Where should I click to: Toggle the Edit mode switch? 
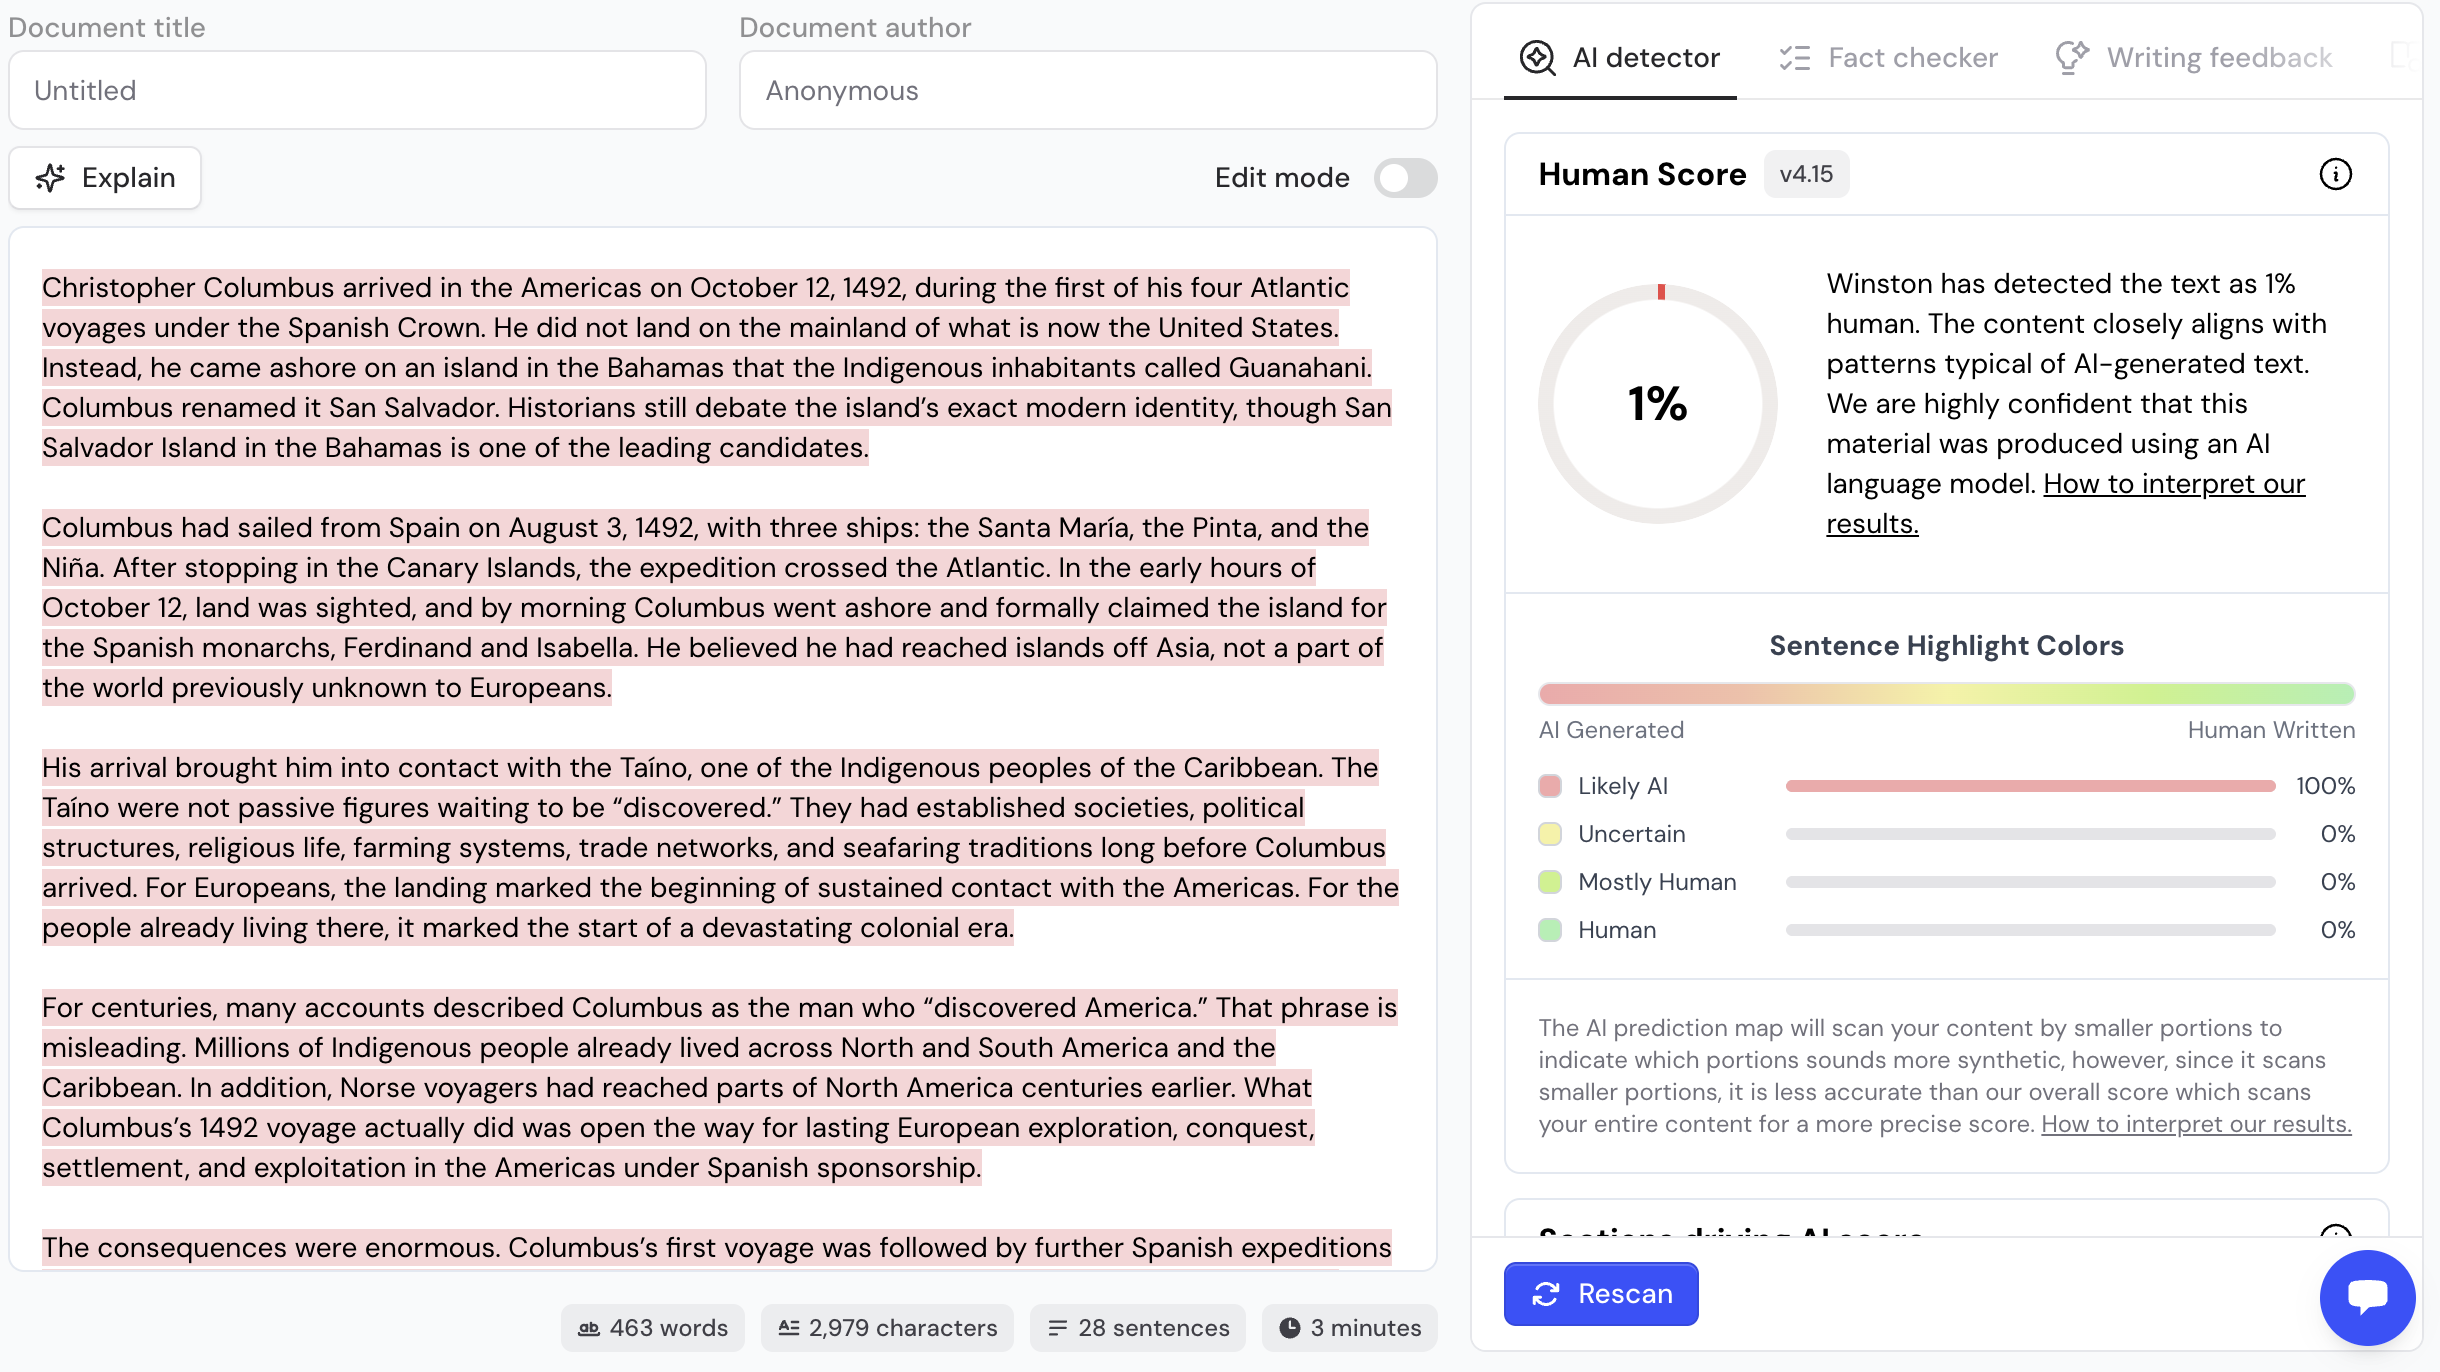pos(1405,178)
